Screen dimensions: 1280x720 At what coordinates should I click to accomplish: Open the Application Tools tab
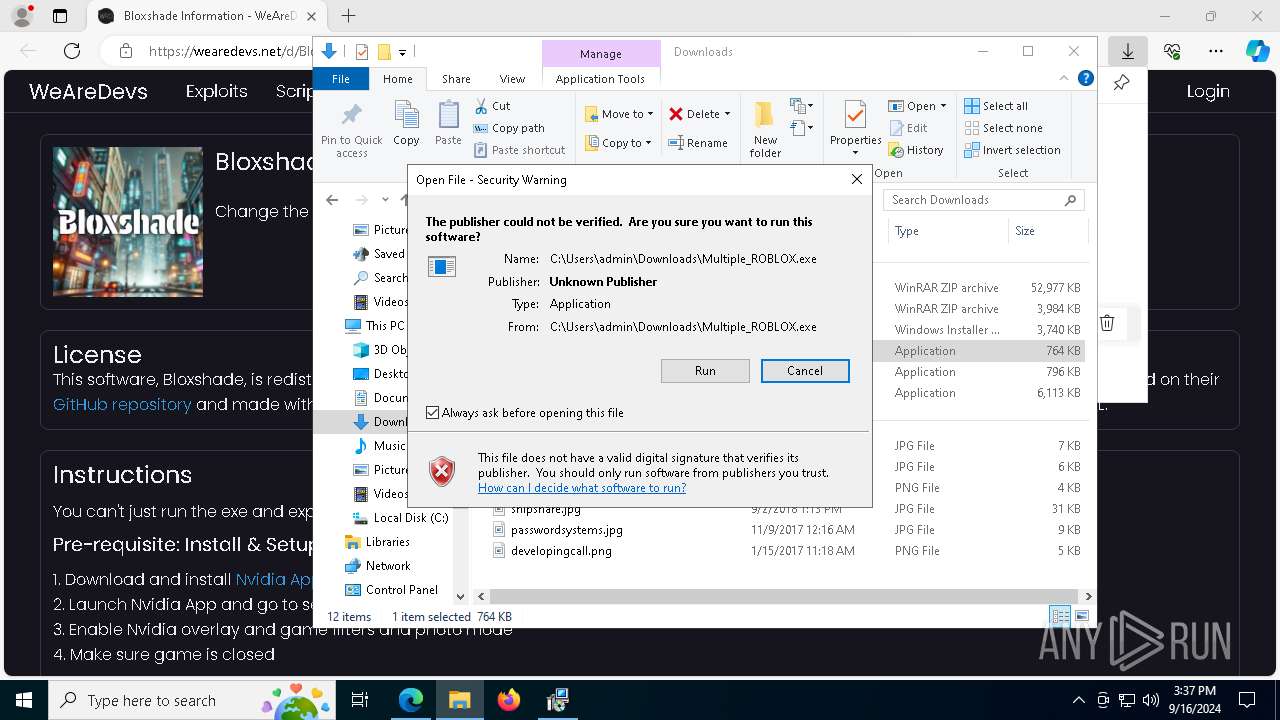(600, 79)
